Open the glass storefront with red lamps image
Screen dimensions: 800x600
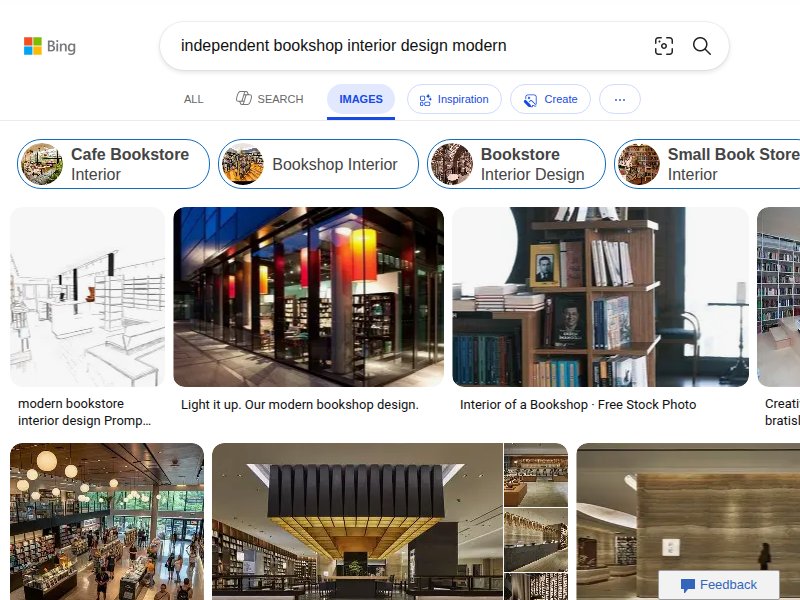tap(309, 297)
